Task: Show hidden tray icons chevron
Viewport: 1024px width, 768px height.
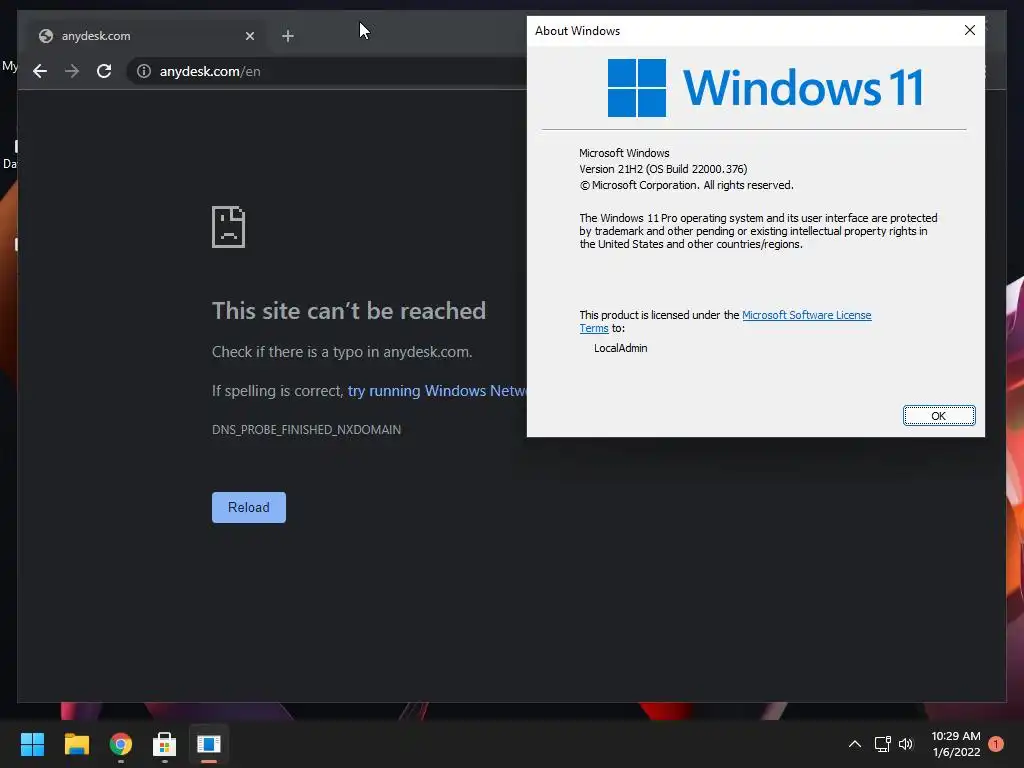Action: pos(854,744)
